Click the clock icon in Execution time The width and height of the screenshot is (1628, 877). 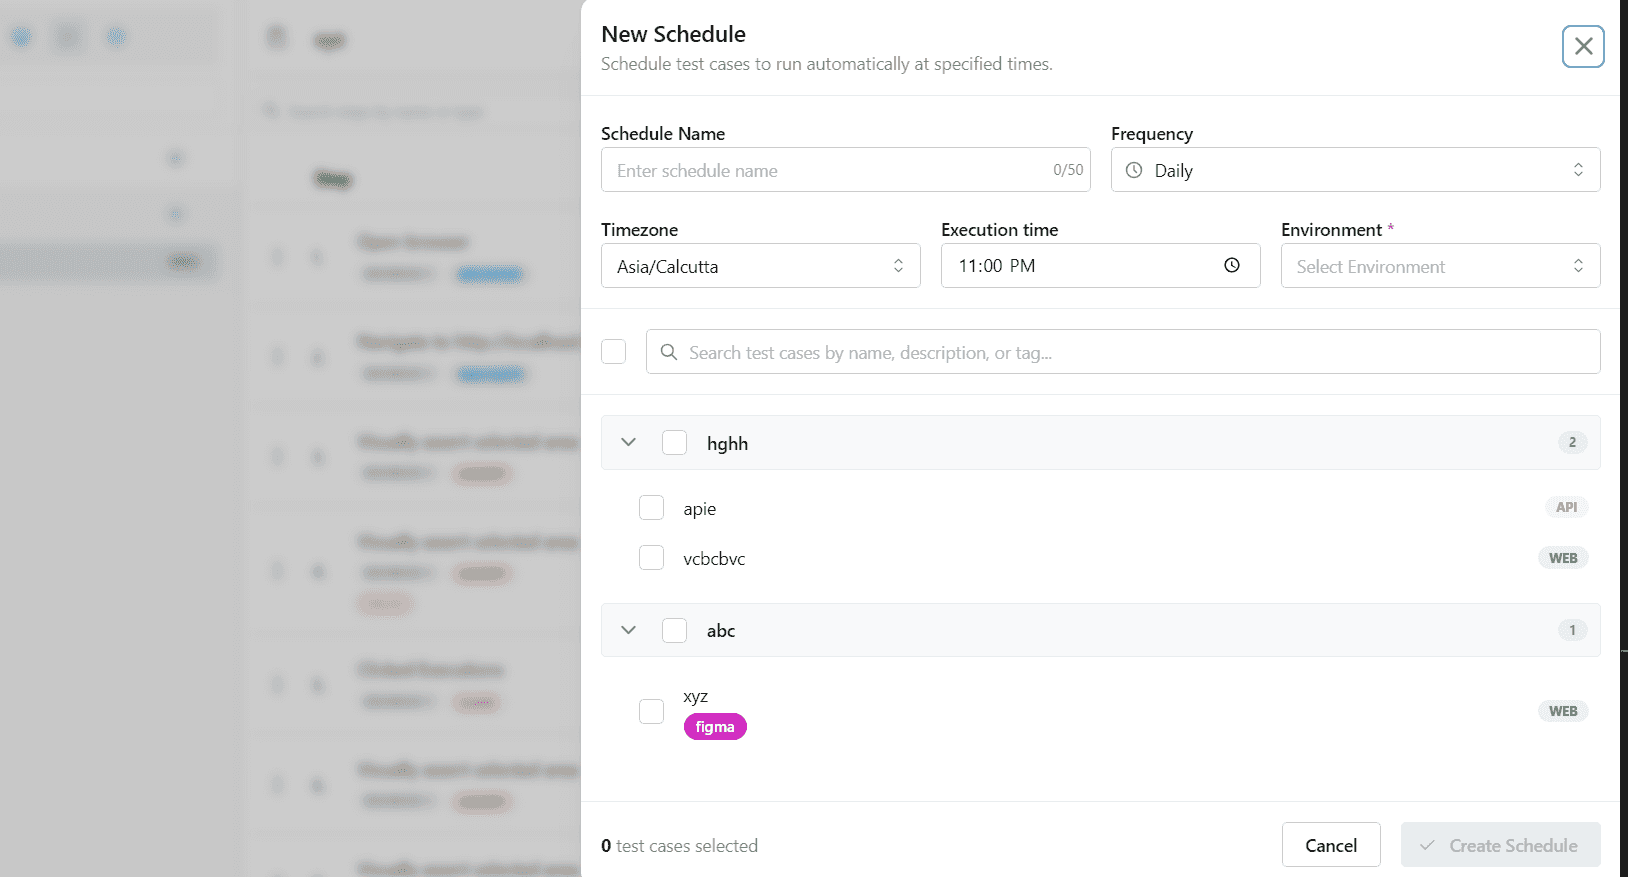click(x=1231, y=265)
